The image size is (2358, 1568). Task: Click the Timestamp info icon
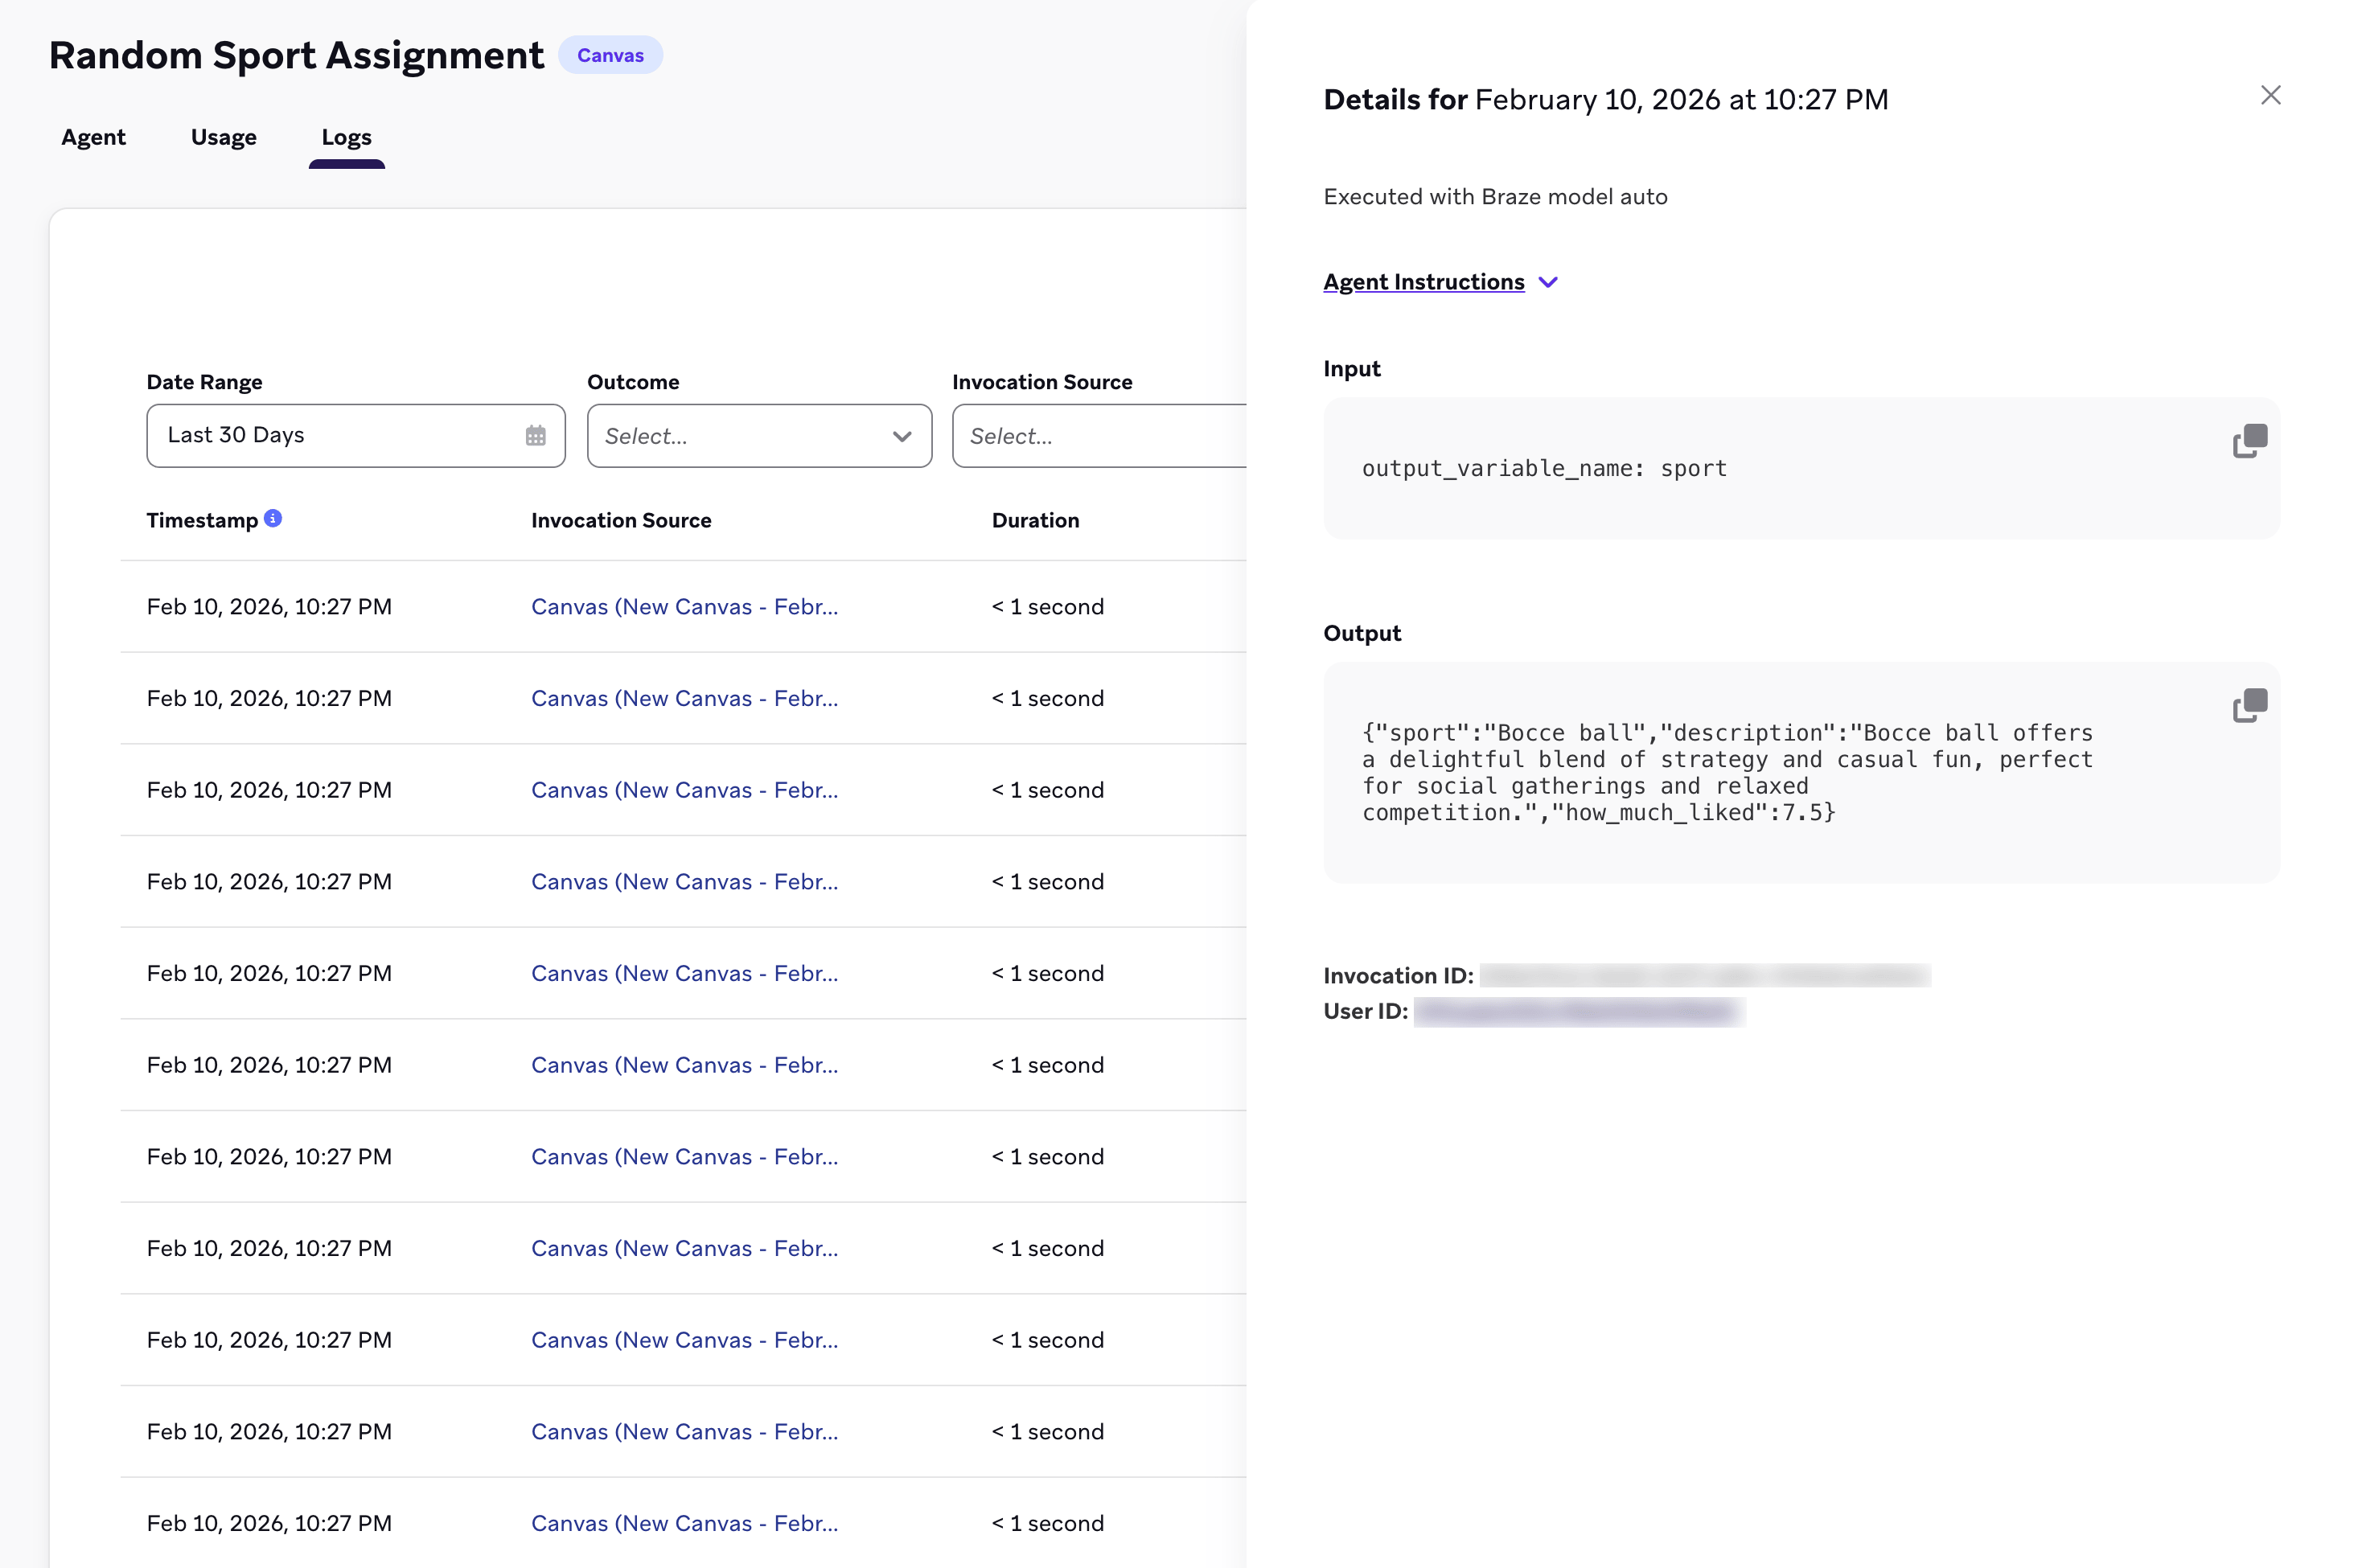click(x=273, y=518)
